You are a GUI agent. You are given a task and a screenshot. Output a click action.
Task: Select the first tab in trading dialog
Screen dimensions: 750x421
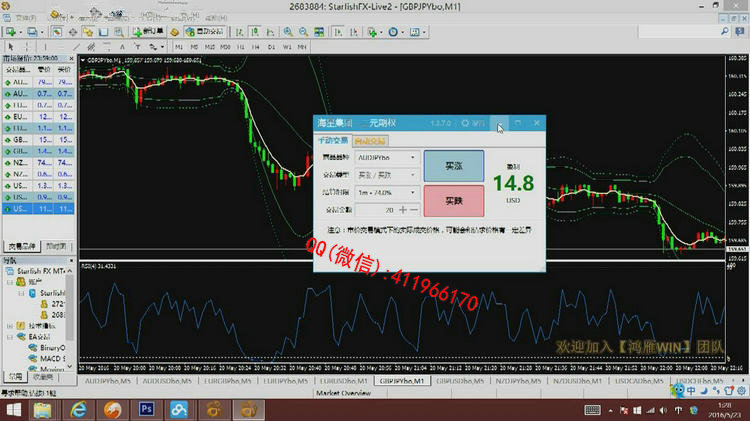point(333,141)
